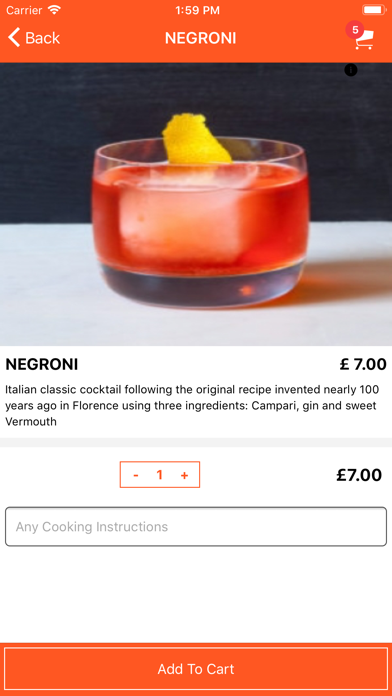Tap the Negroni cocktail photo
The image size is (392, 696).
[196, 204]
